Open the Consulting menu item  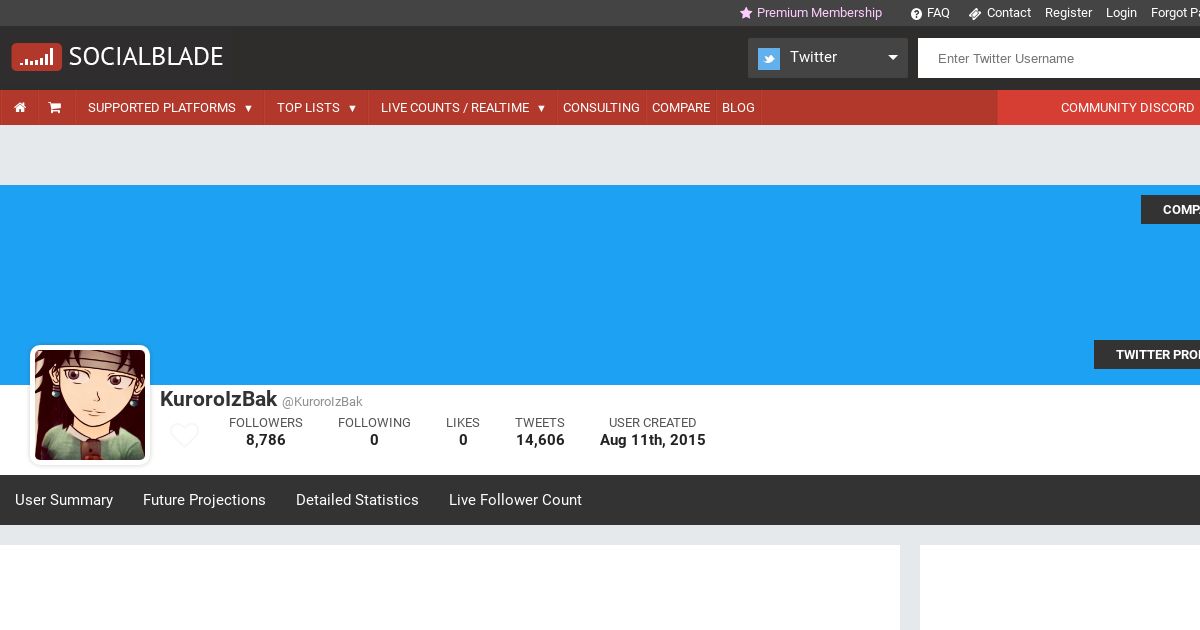[x=601, y=108]
